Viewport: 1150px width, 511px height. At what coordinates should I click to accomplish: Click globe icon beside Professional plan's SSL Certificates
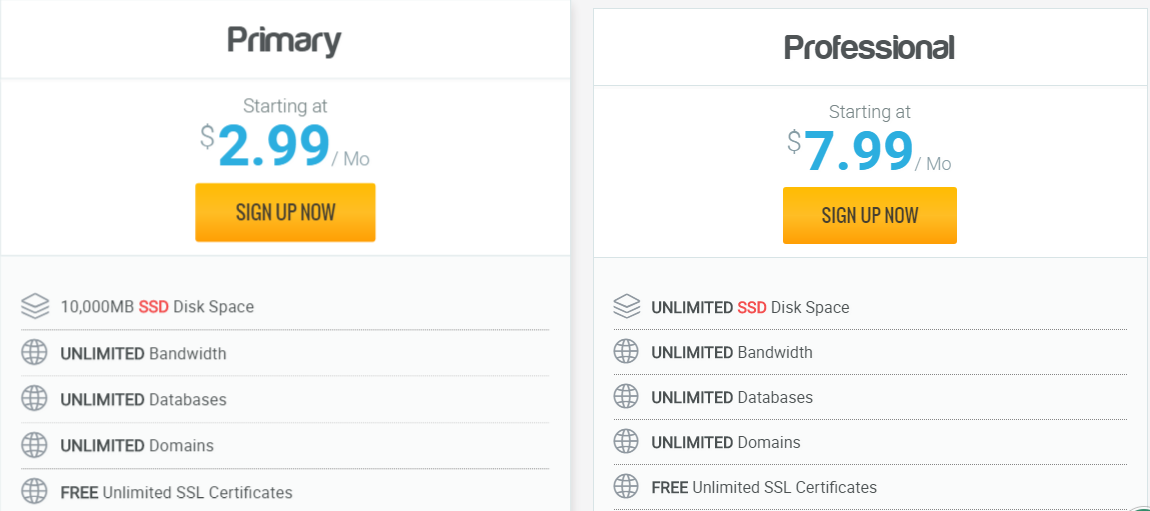627,487
